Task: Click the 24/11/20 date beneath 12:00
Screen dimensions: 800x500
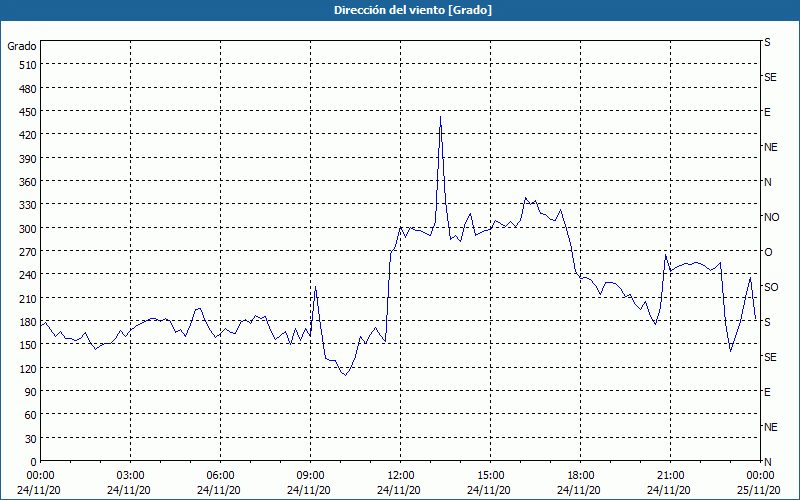Action: [399, 490]
